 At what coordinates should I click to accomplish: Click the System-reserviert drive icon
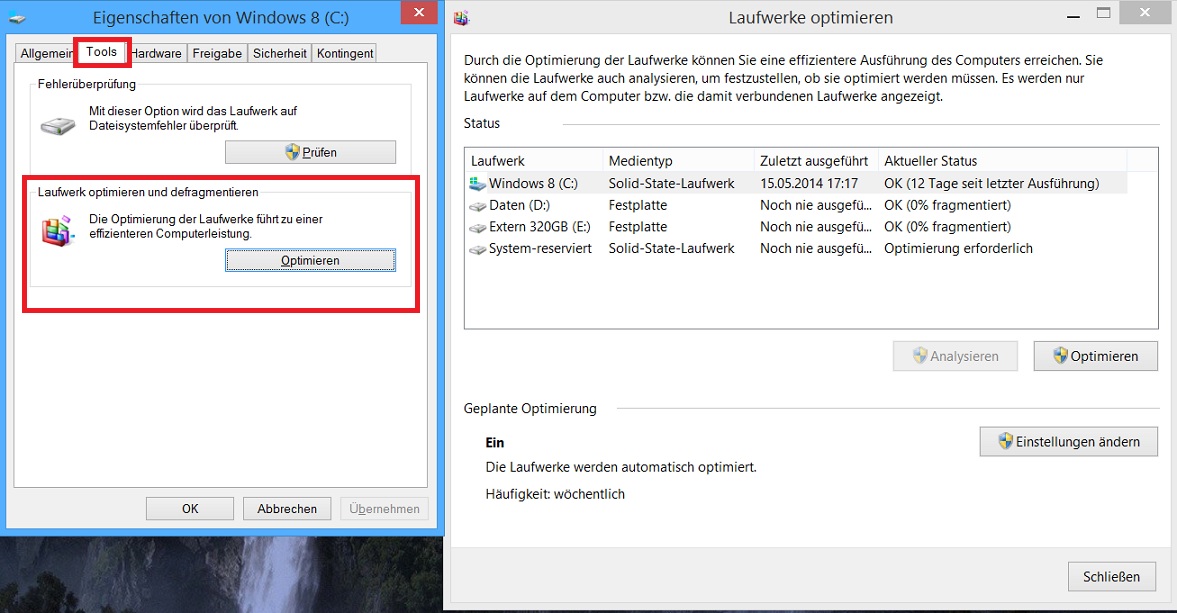point(477,249)
